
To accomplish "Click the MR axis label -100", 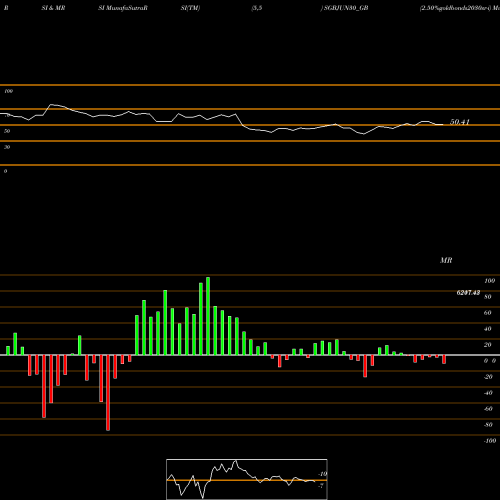I will pos(490,441).
